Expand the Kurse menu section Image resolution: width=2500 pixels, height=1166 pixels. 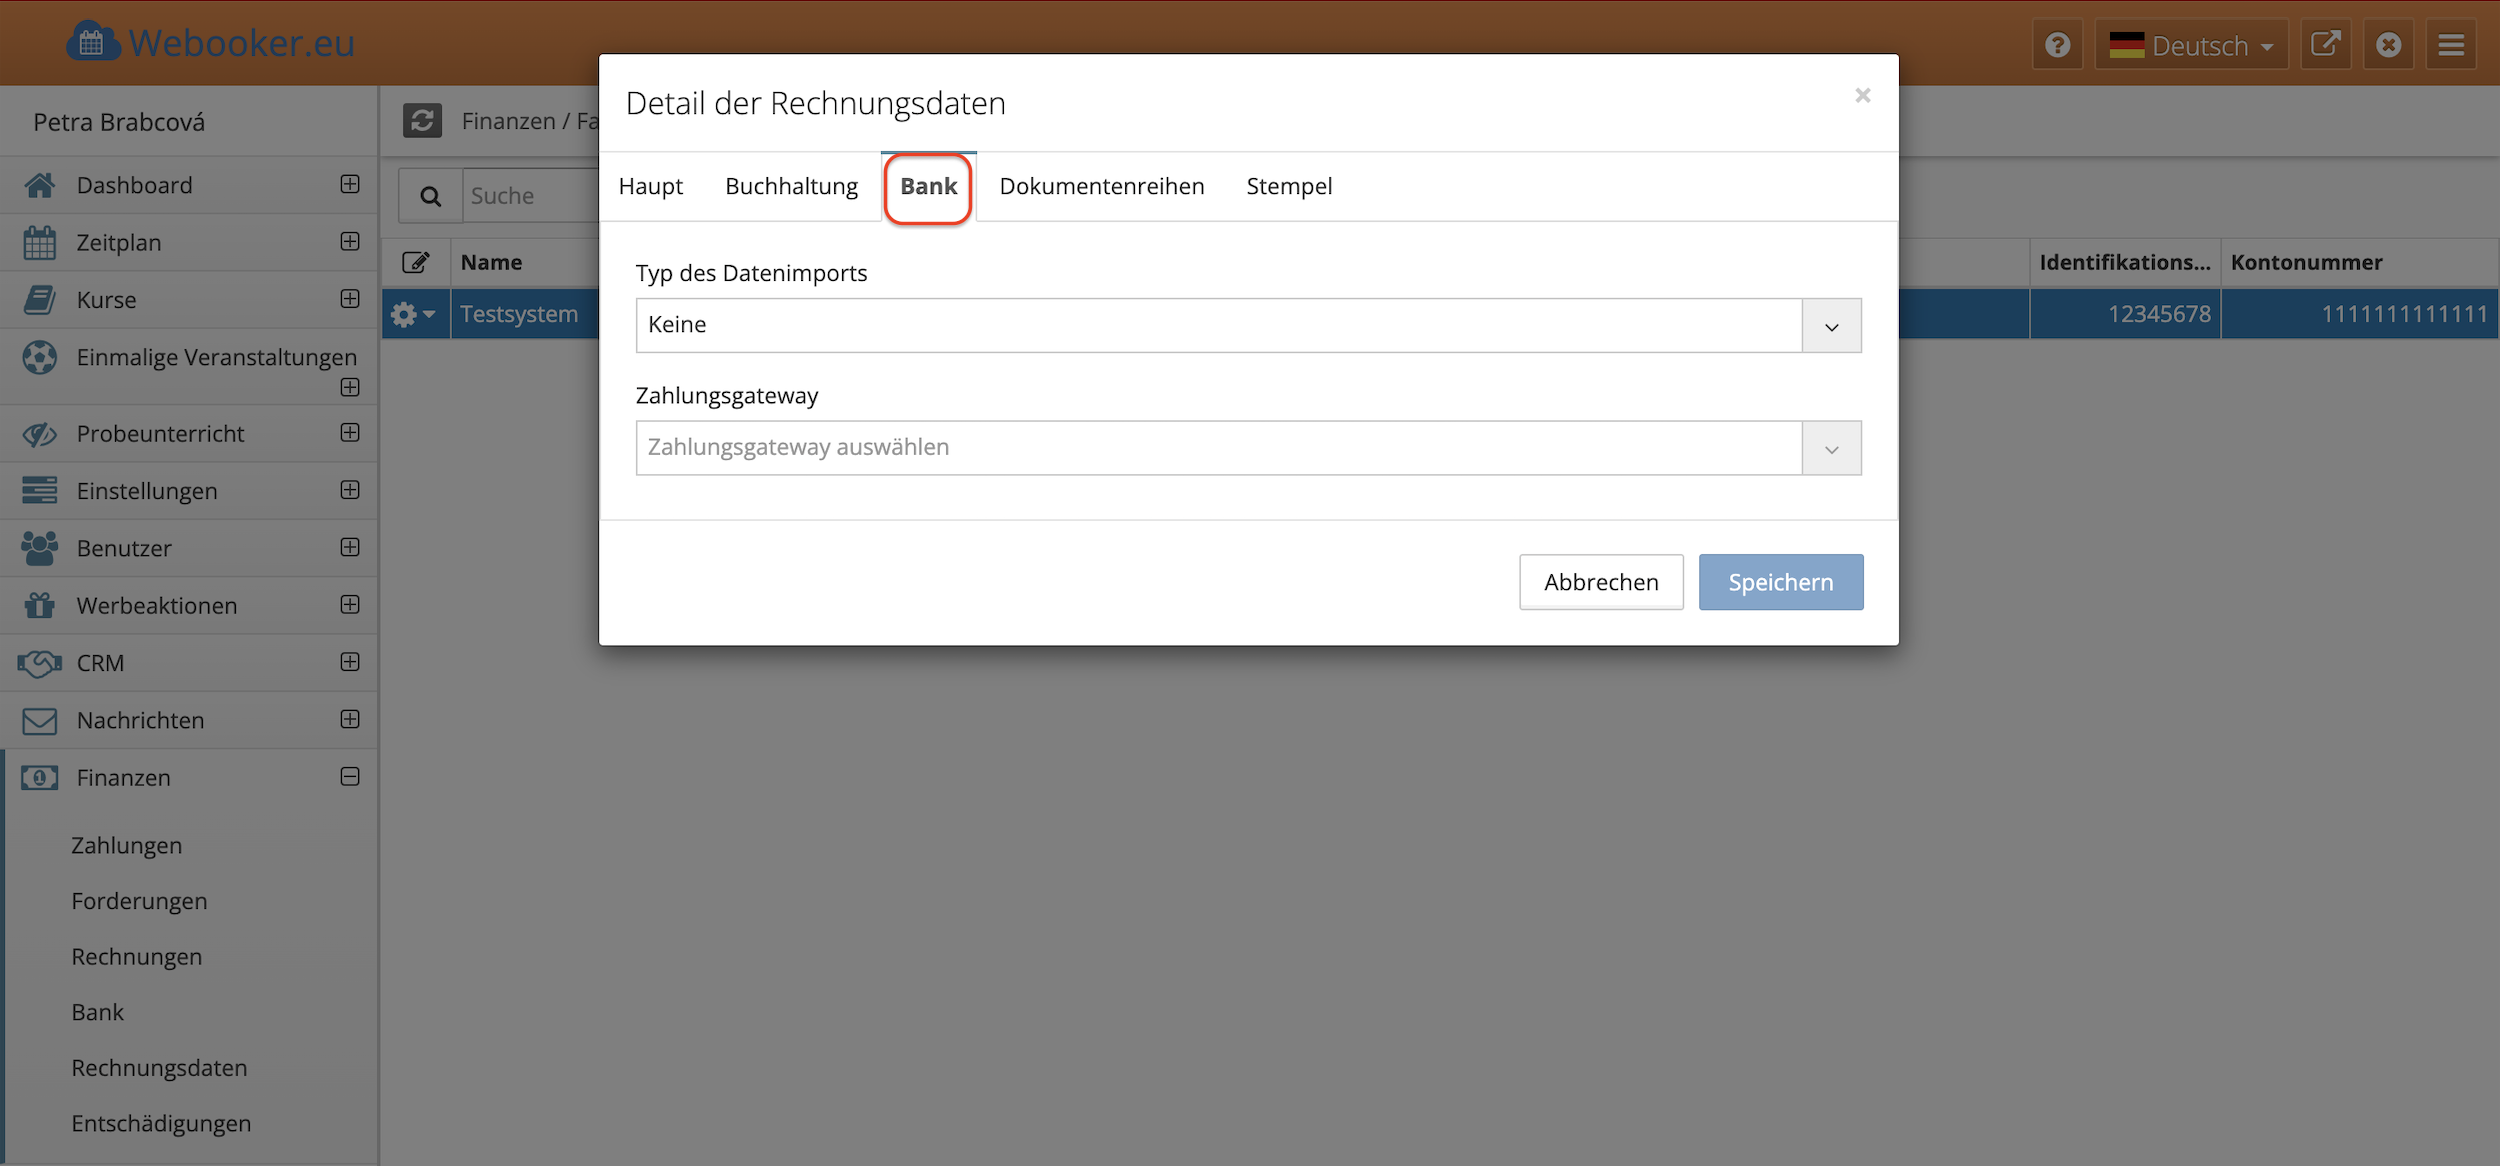coord(350,299)
